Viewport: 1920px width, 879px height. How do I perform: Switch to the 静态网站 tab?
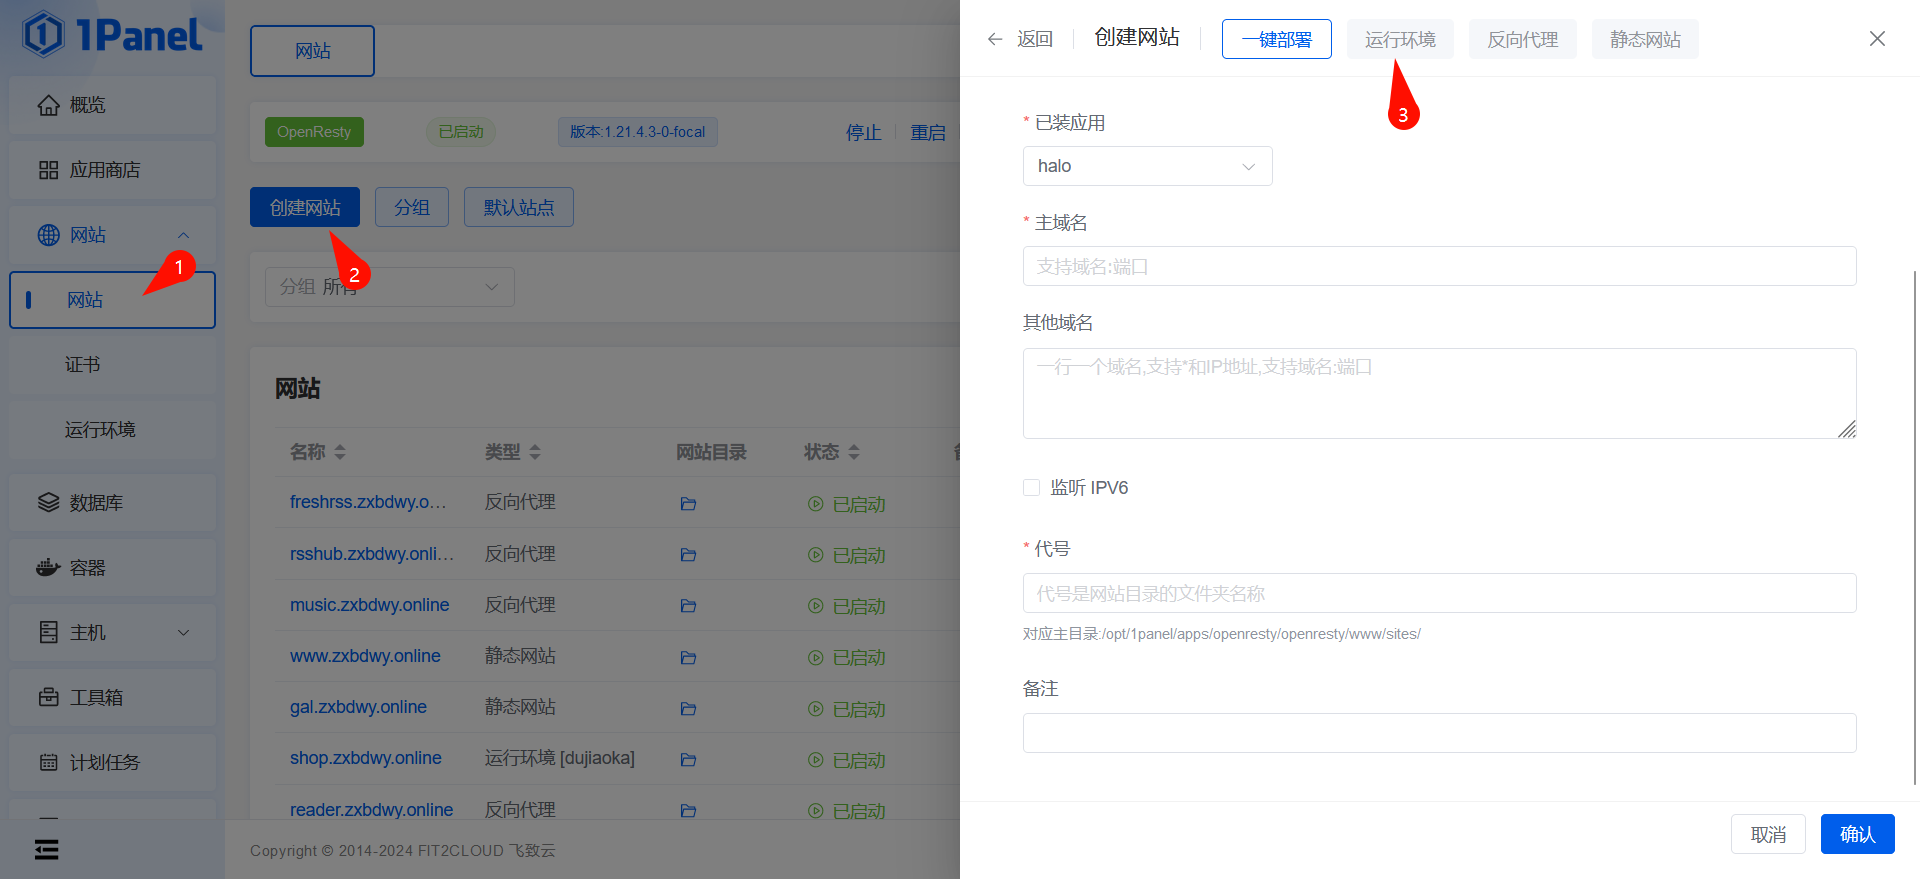point(1645,39)
